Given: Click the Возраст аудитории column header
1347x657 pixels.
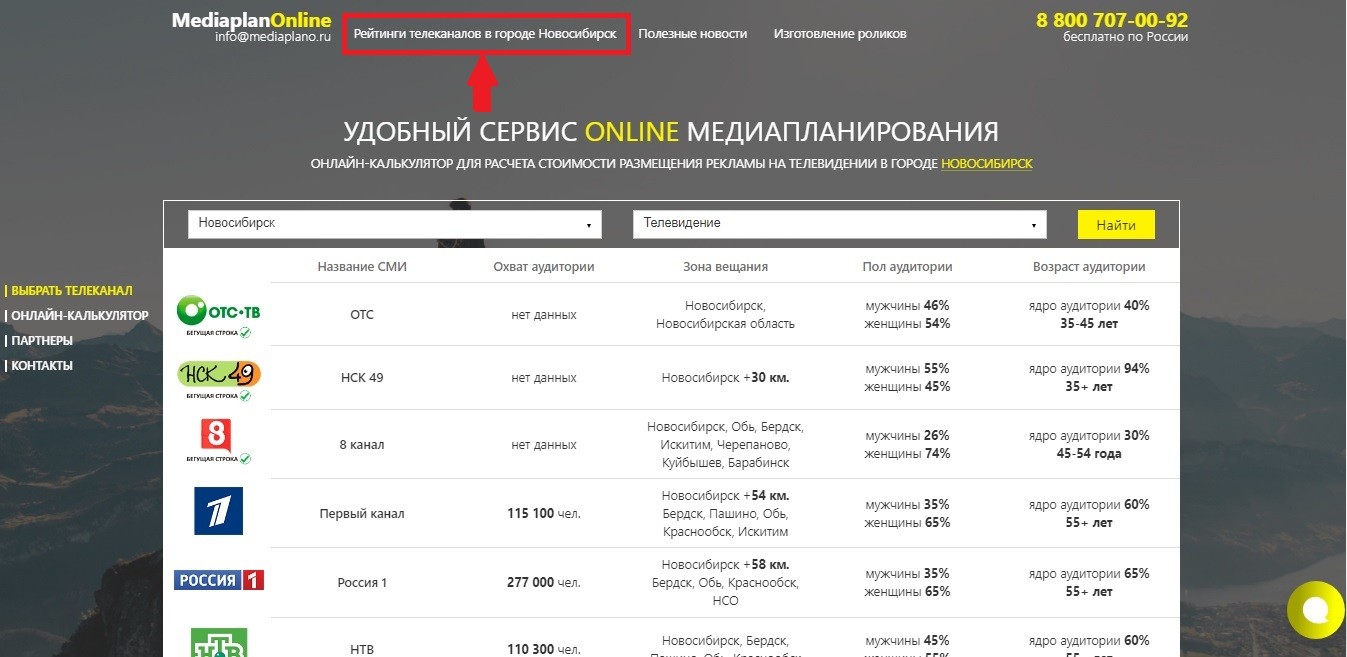Looking at the screenshot, I should click(1089, 267).
